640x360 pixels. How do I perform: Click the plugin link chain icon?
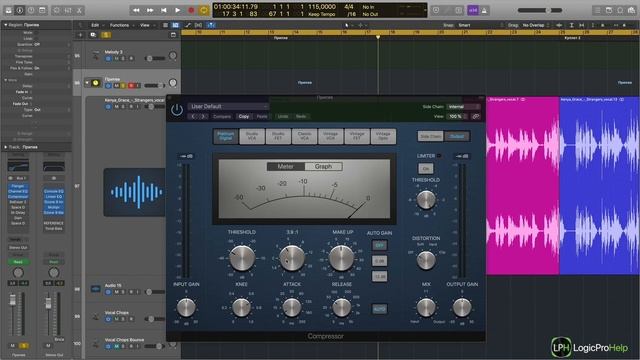pyautogui.click(x=476, y=116)
